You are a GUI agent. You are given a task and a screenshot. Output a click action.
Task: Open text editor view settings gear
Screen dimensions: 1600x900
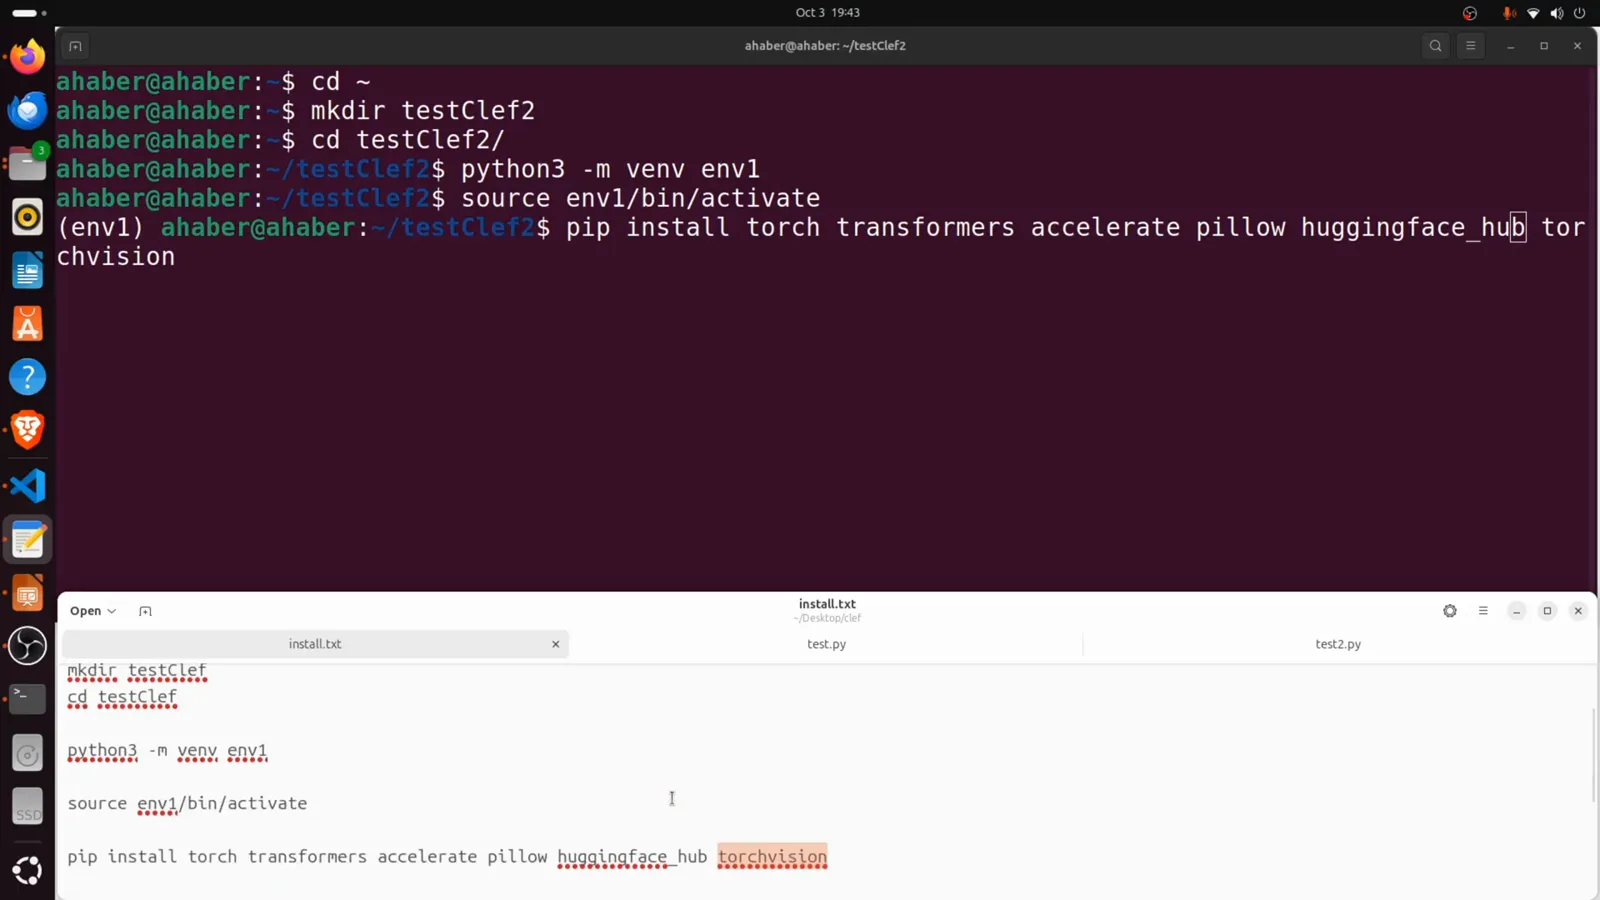1450,611
